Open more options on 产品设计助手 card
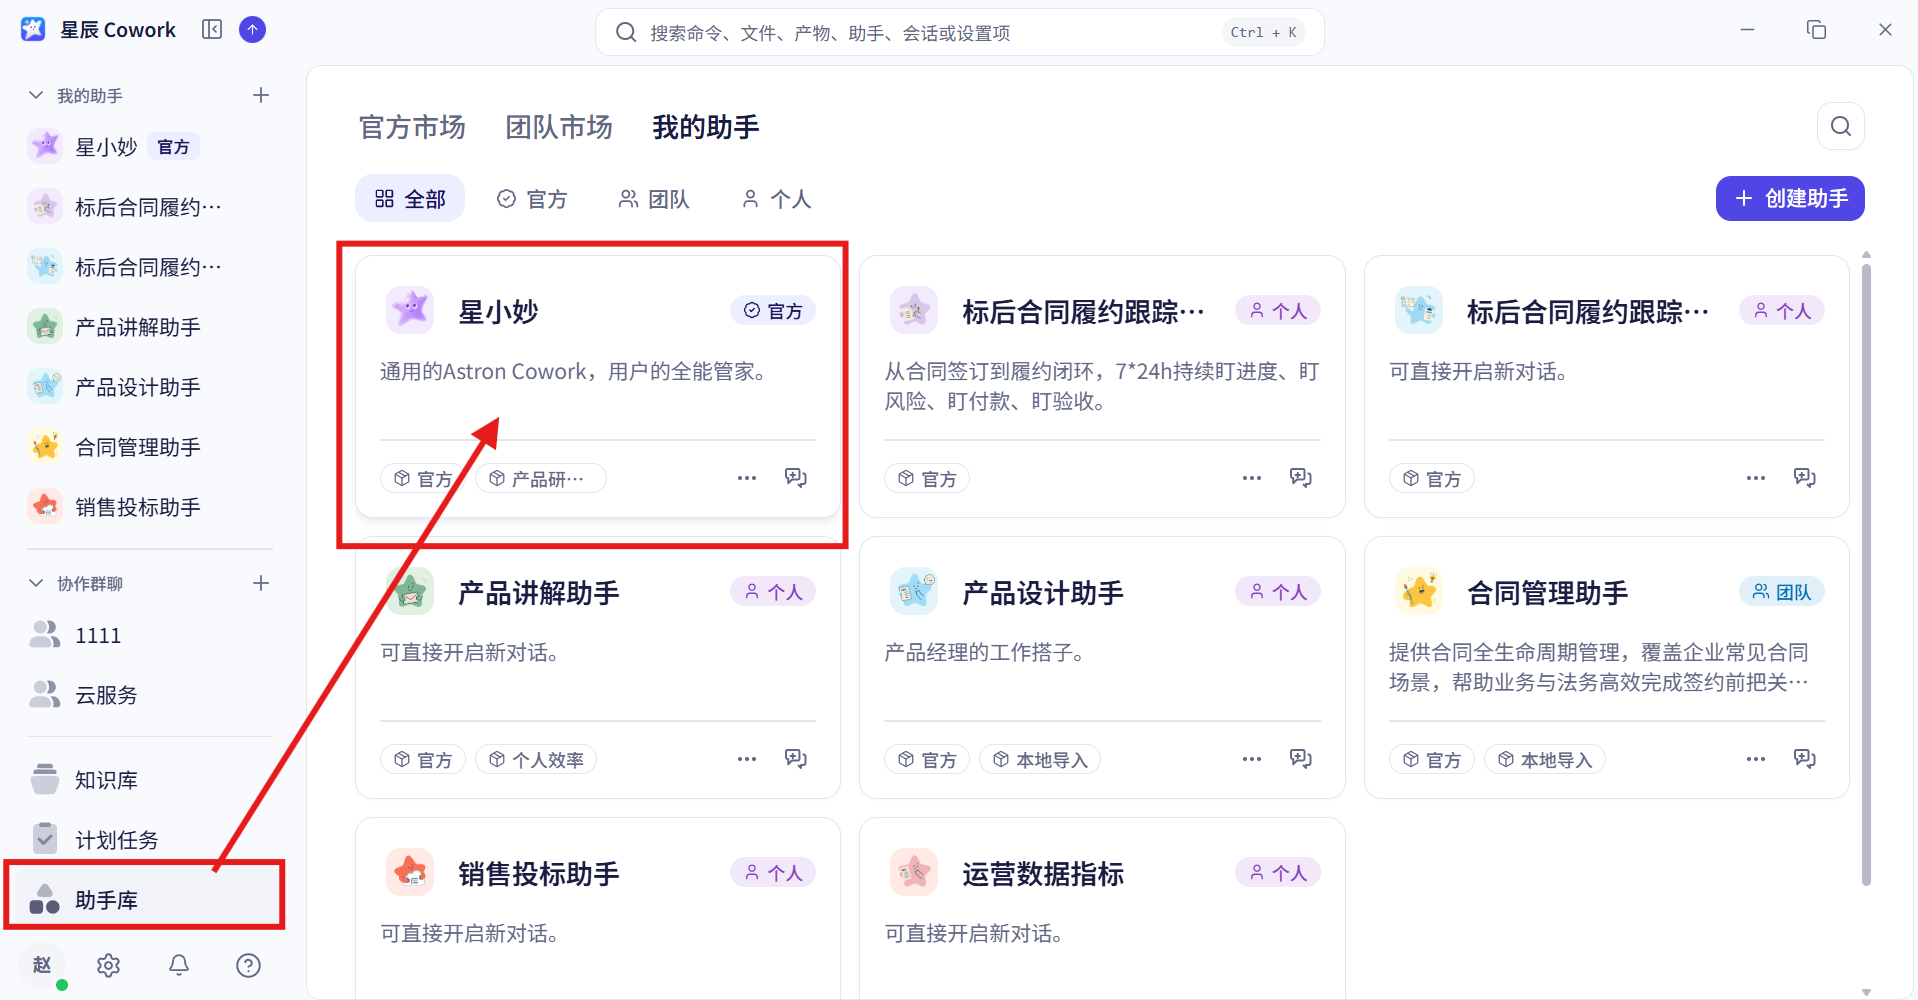This screenshot has width=1918, height=1000. click(x=1252, y=759)
